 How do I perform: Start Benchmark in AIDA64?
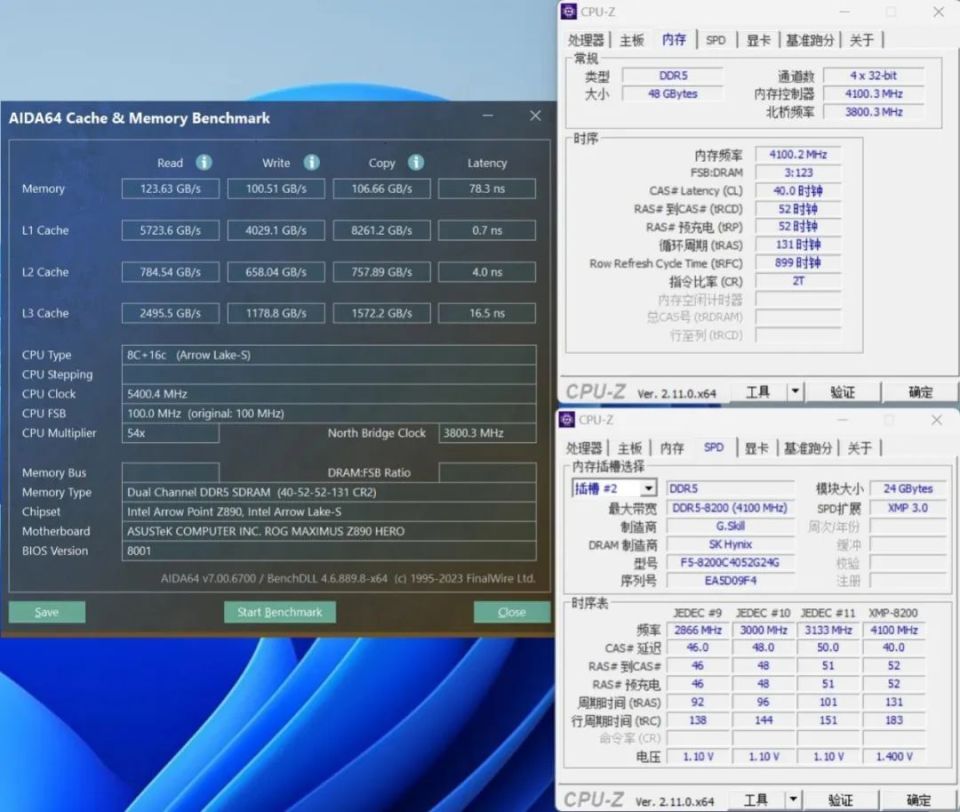point(279,612)
